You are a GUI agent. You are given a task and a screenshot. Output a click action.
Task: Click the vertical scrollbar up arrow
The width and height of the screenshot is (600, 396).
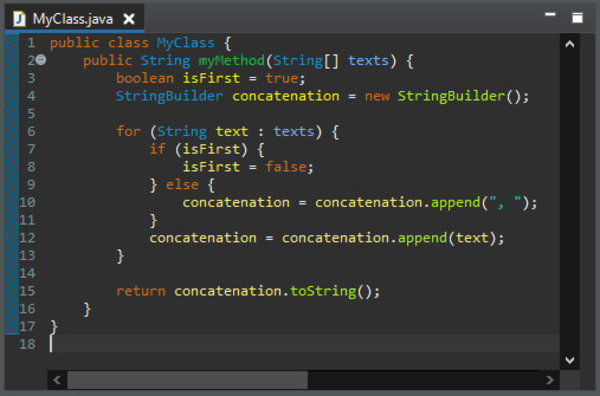click(569, 44)
